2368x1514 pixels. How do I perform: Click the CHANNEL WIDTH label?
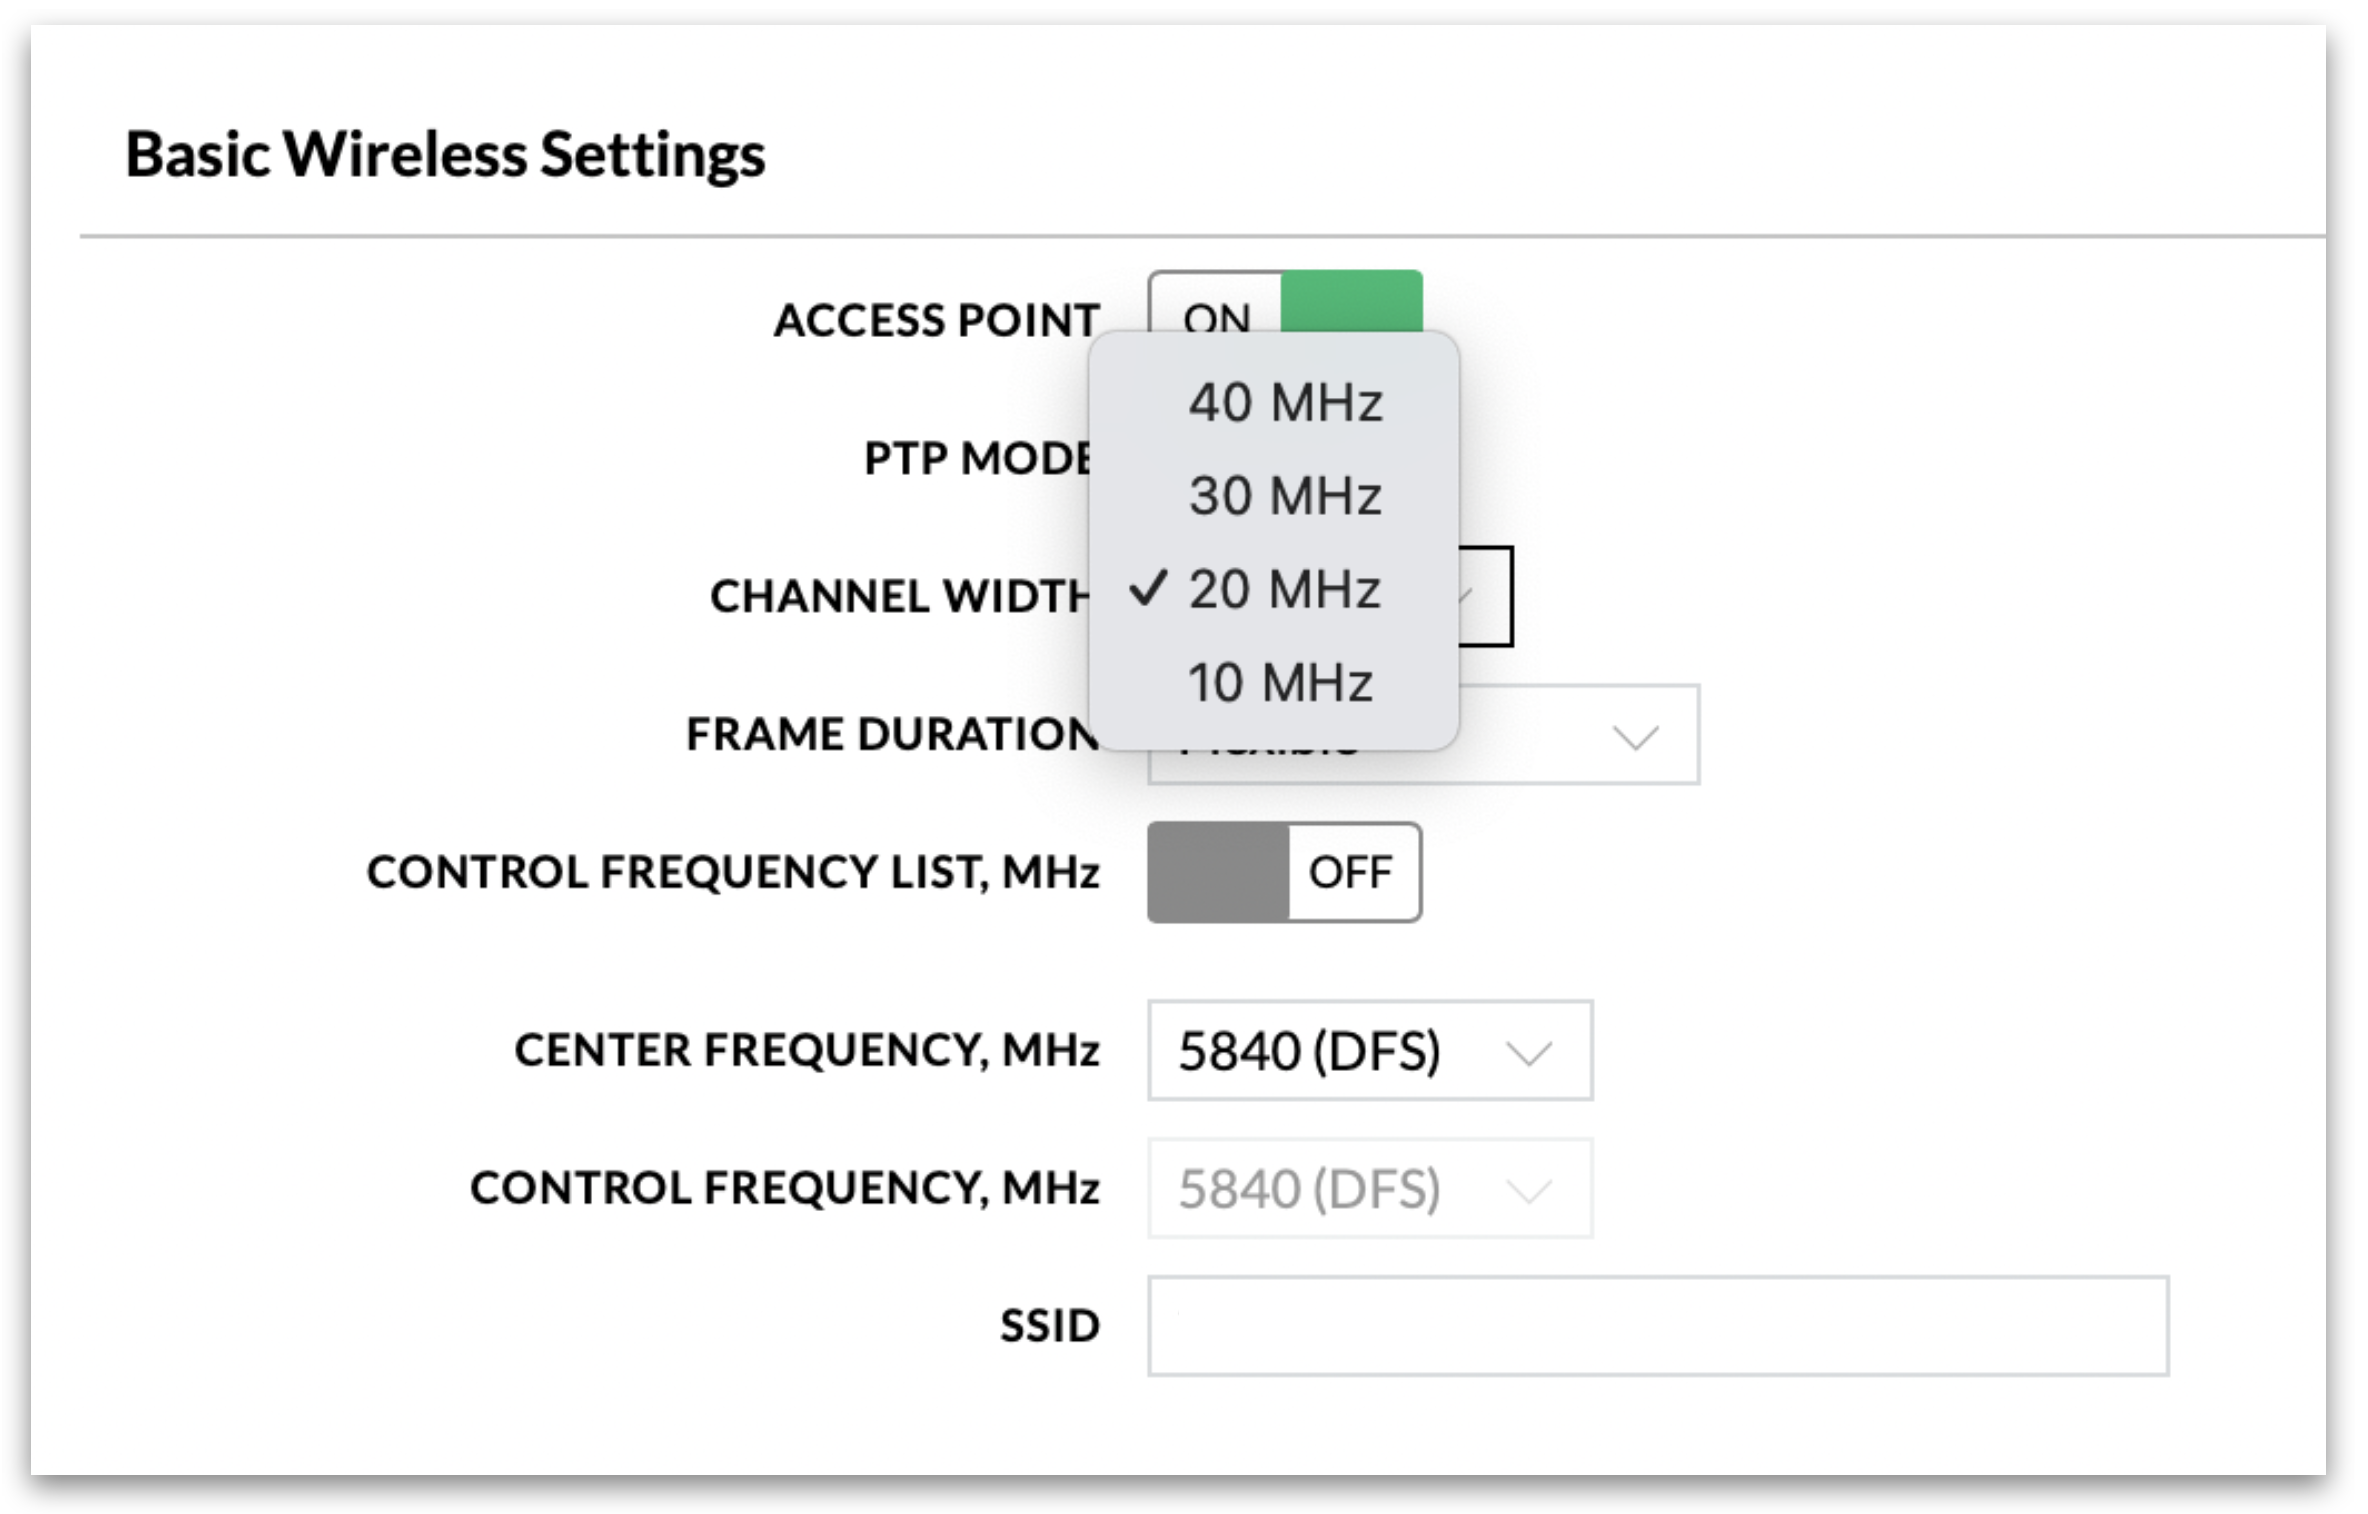[899, 596]
